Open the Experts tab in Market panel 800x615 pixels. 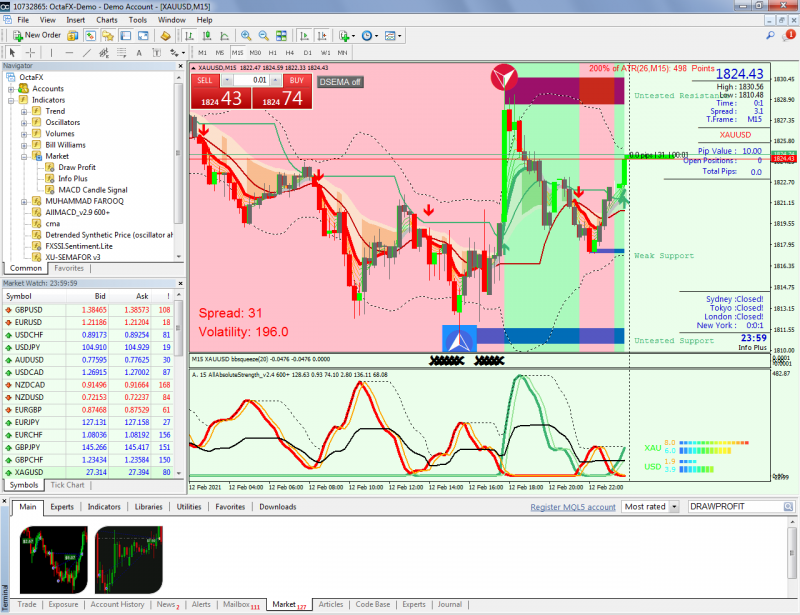pyautogui.click(x=62, y=507)
